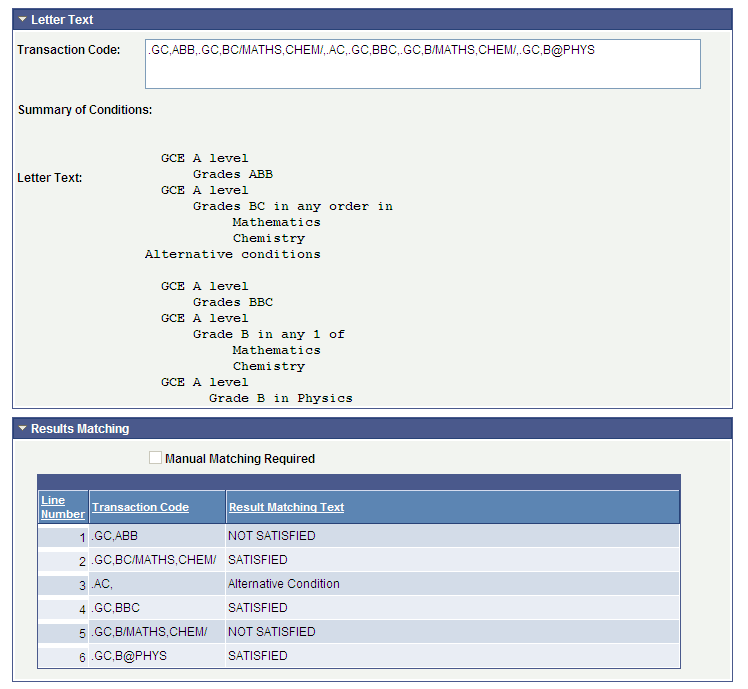This screenshot has width=748, height=689.
Task: Click the Letter Text field label
Action: pos(50,177)
